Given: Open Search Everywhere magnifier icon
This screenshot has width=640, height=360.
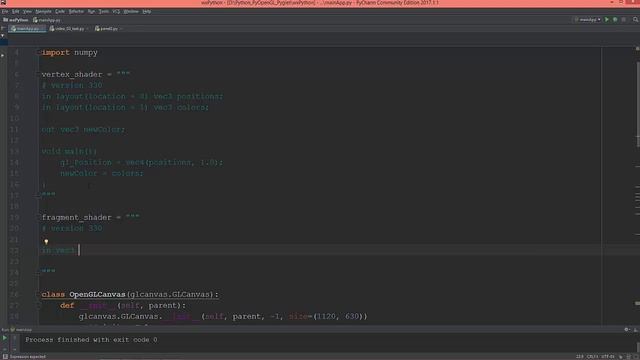Looking at the screenshot, I should coord(636,20).
